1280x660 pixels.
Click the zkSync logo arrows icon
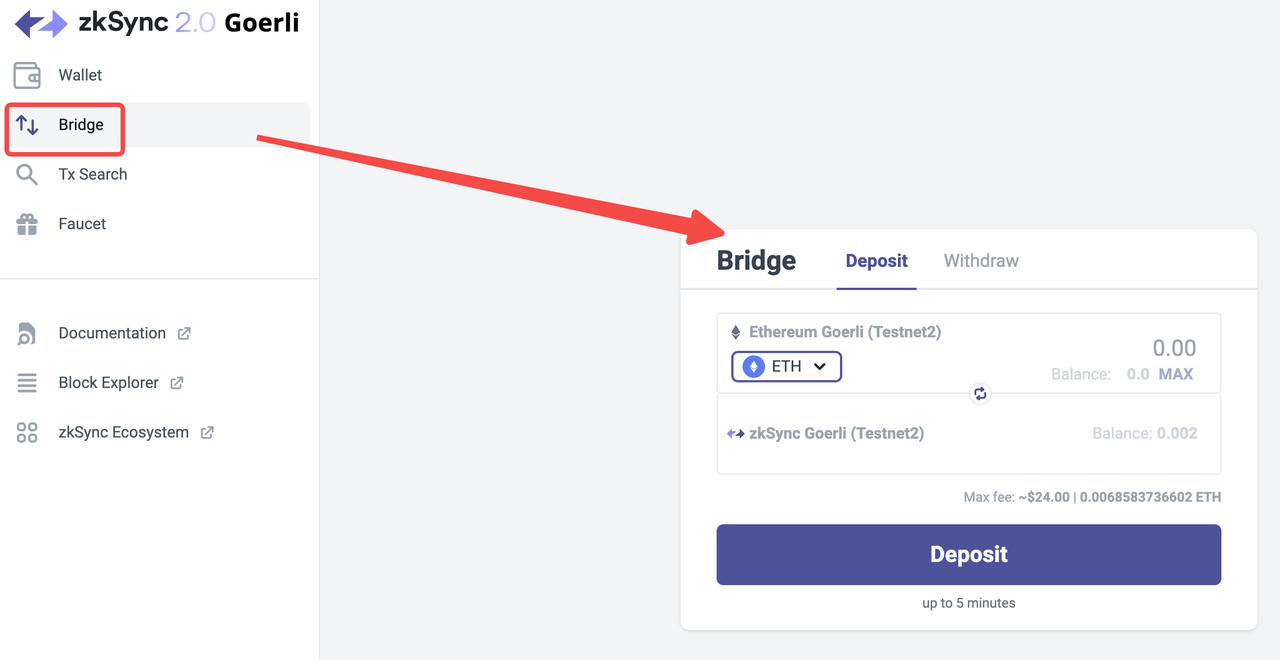click(41, 23)
